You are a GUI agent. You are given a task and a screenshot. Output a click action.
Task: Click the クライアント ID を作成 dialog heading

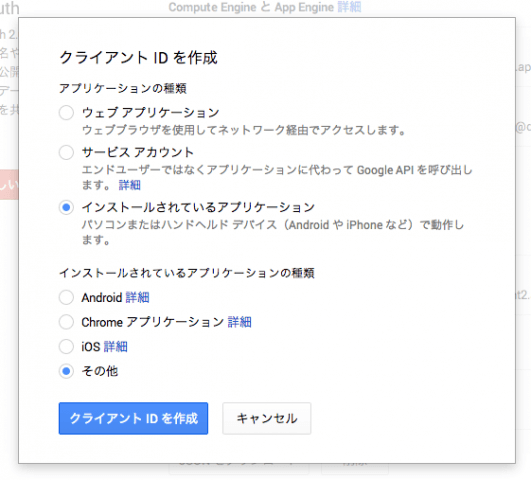point(138,57)
